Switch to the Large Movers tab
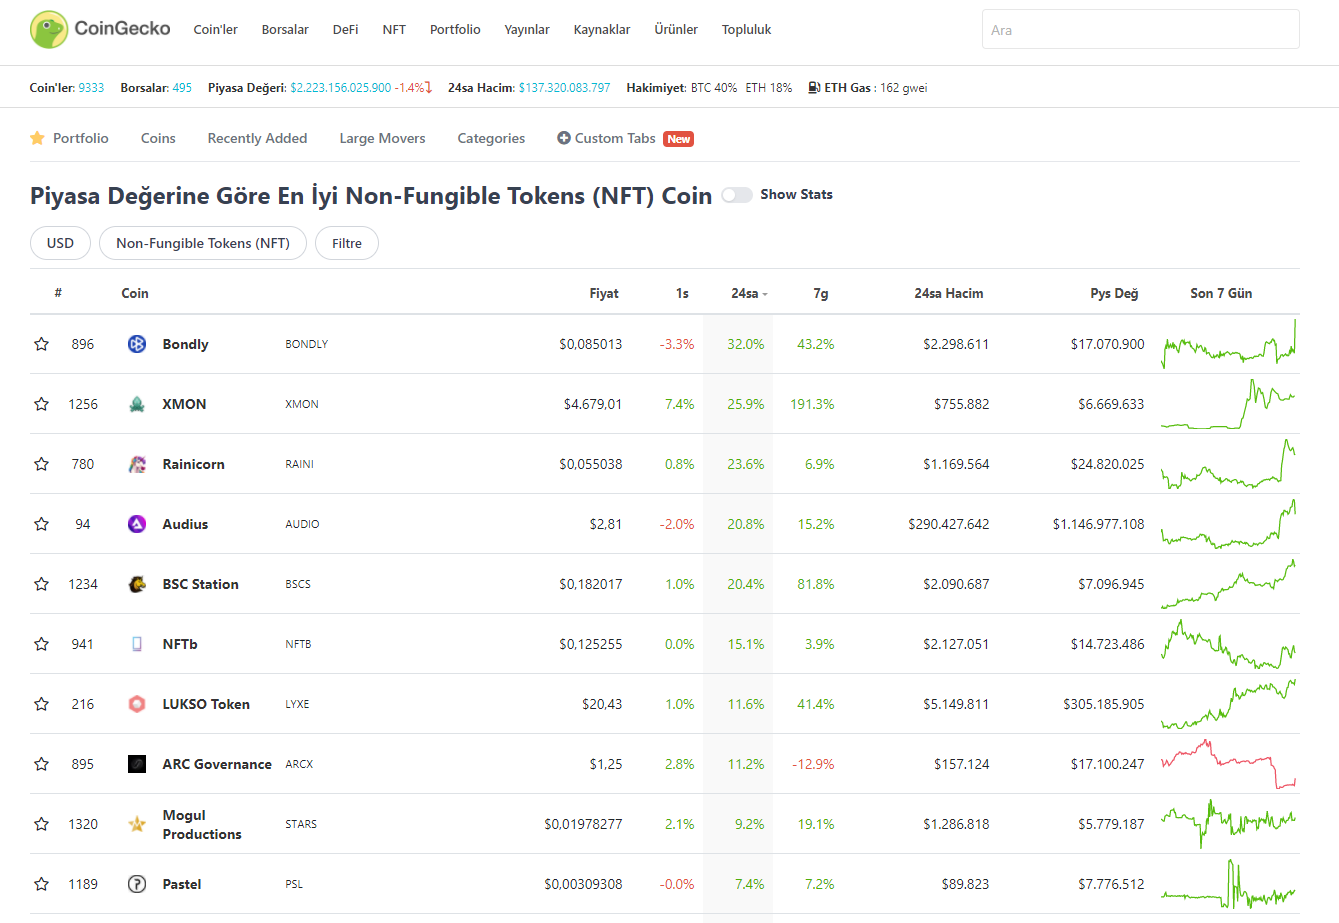Screen dimensions: 1339x923 tap(382, 138)
